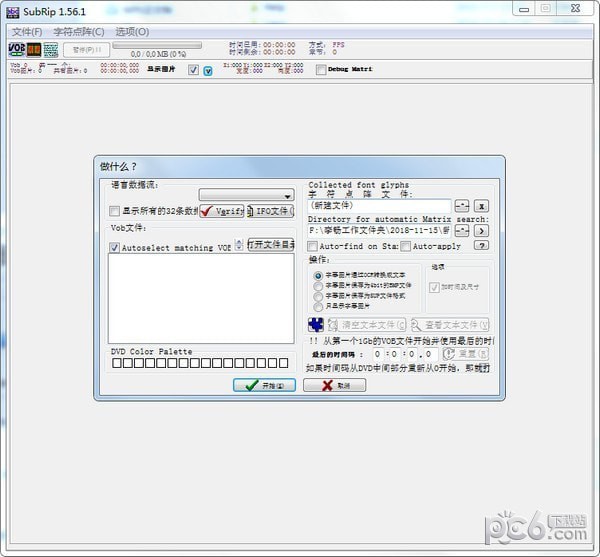The width and height of the screenshot is (600, 557).
Task: Enable the Debug Matrix checkbox
Action: point(321,69)
